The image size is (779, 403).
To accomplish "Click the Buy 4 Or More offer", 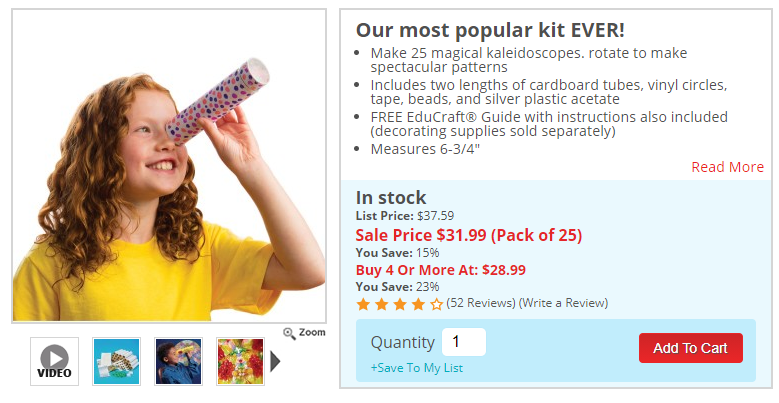I will [x=441, y=270].
